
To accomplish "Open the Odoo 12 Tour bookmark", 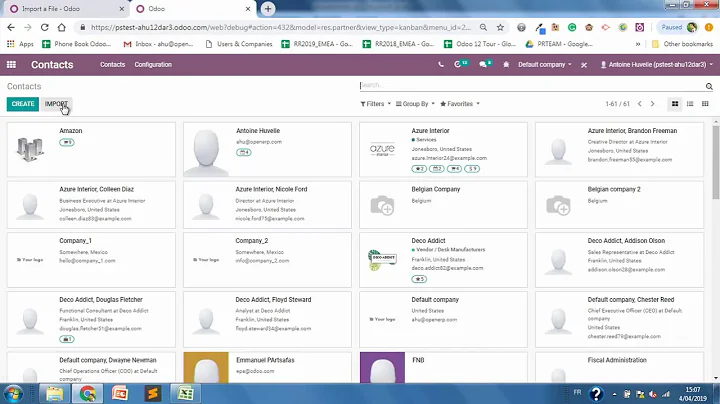I will (480, 44).
